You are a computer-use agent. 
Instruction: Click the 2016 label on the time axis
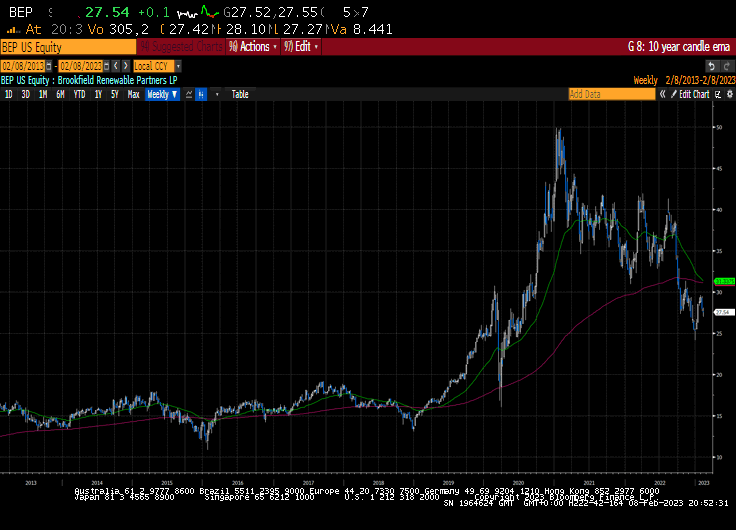click(x=238, y=483)
